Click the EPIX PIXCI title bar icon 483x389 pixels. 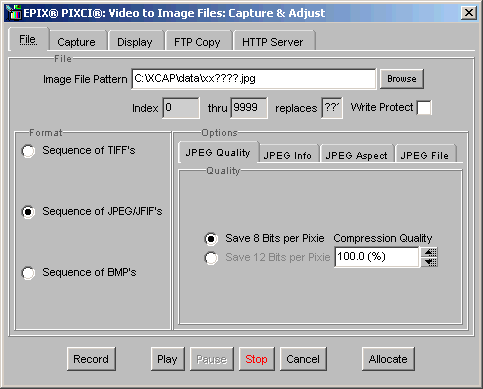(x=13, y=13)
